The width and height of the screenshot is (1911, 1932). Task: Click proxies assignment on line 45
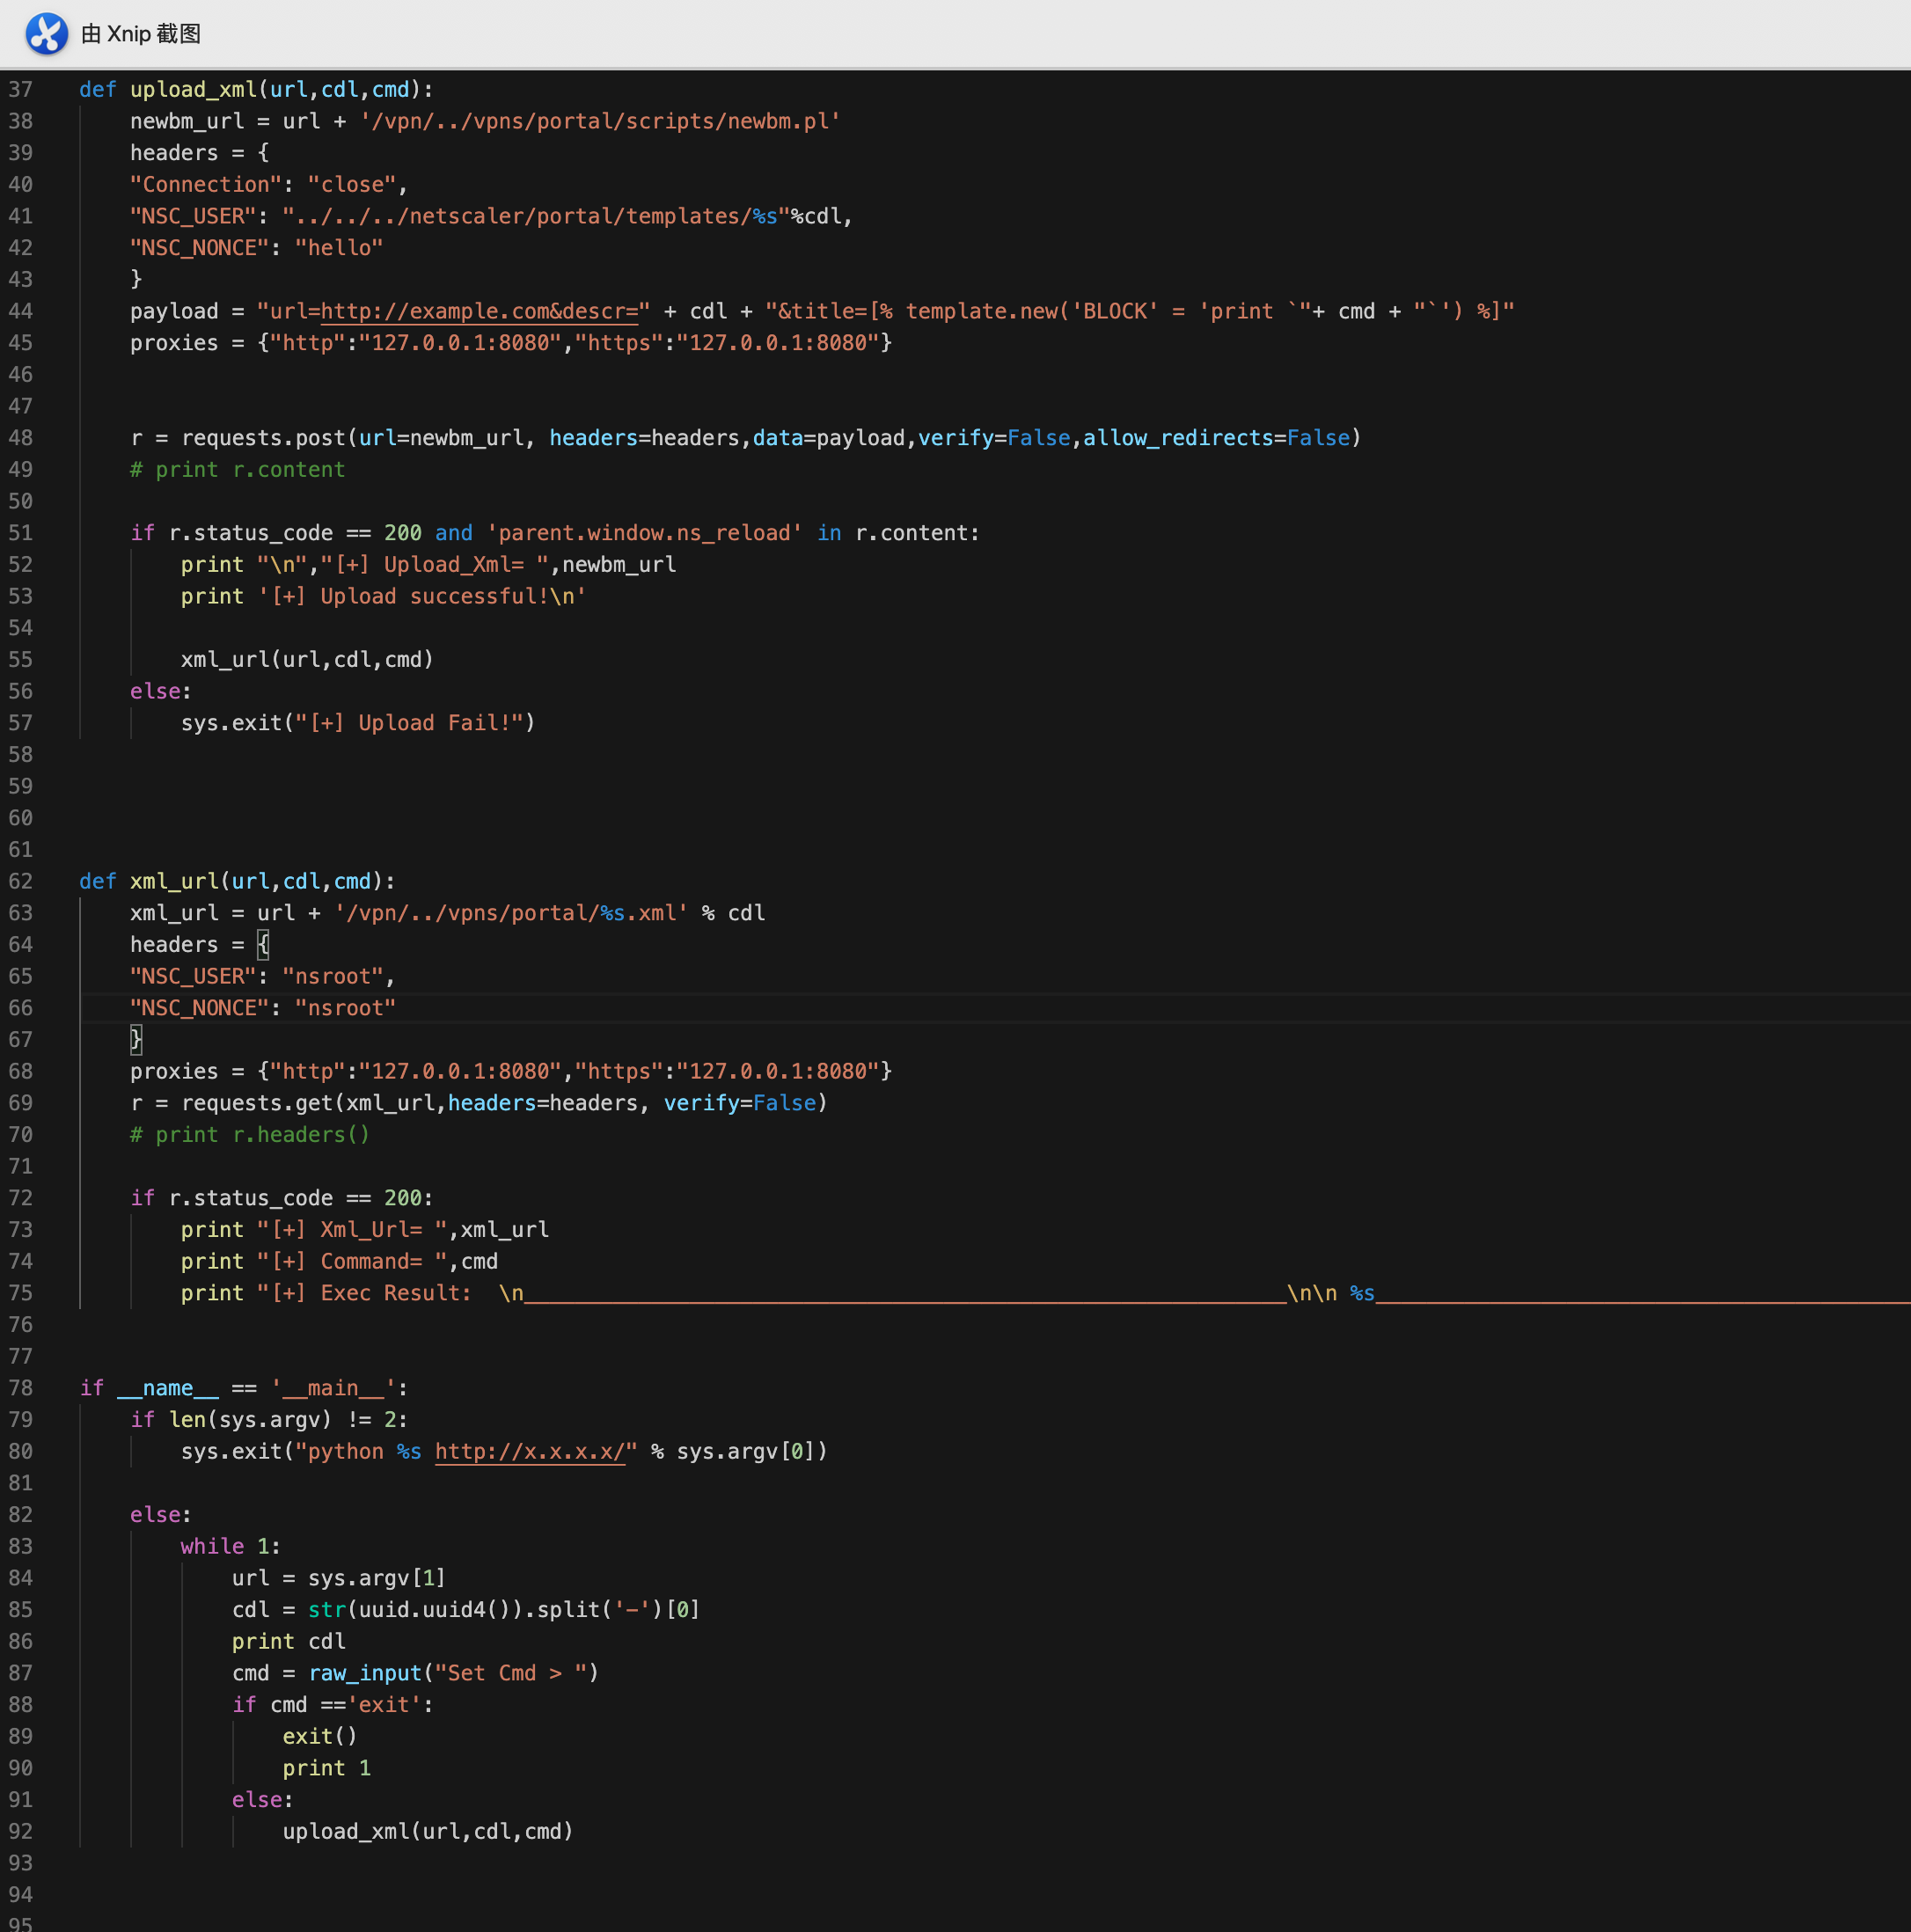tap(511, 343)
